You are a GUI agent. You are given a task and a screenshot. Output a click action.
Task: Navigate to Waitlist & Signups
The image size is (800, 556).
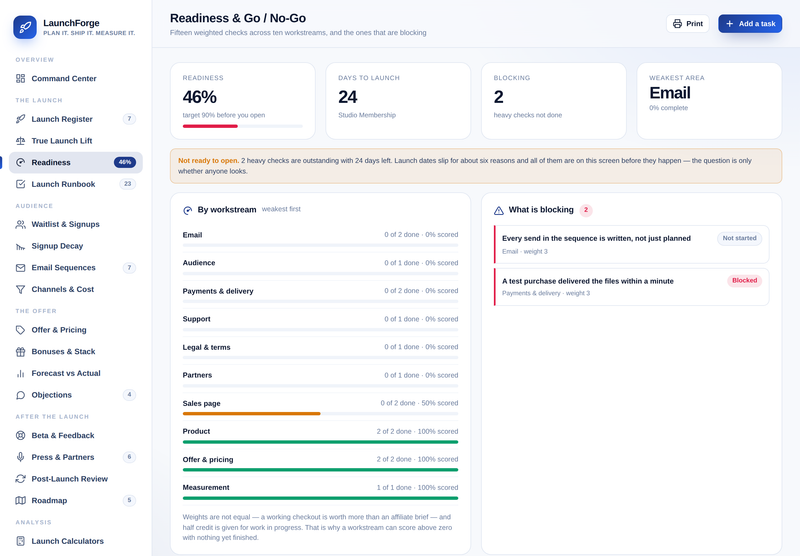pos(76,224)
